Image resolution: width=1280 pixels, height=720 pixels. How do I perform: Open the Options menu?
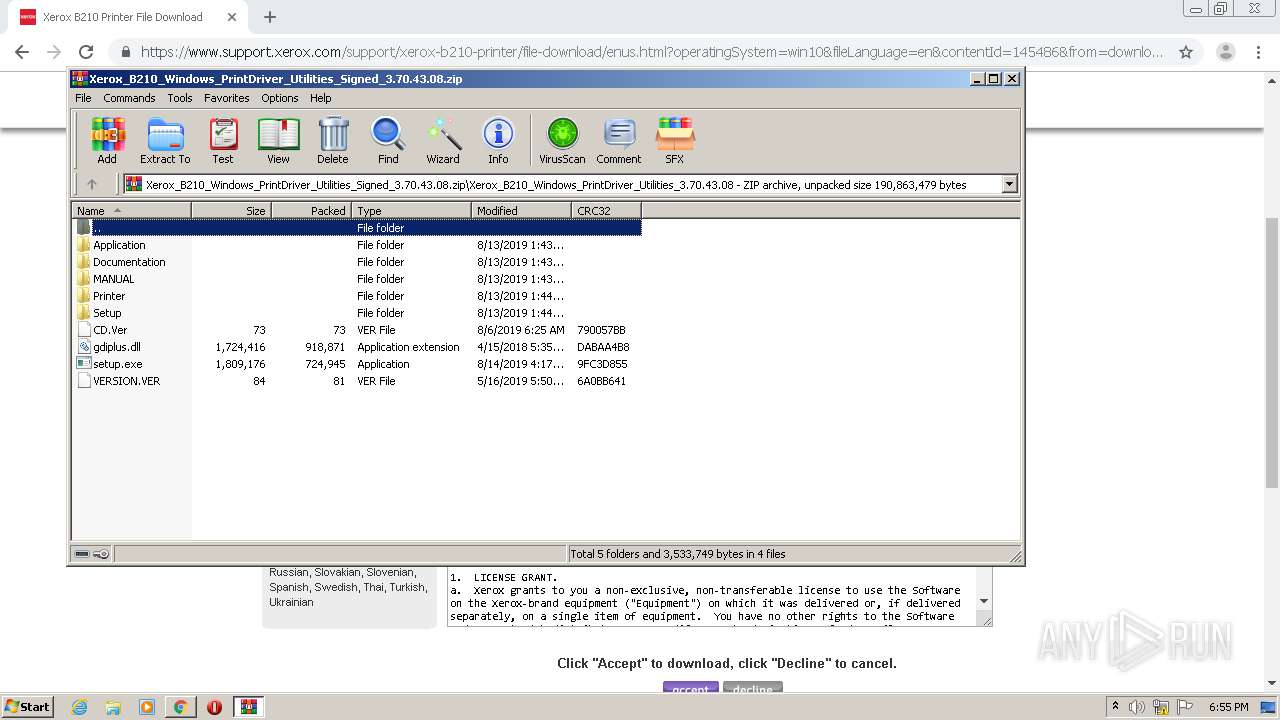[x=280, y=98]
